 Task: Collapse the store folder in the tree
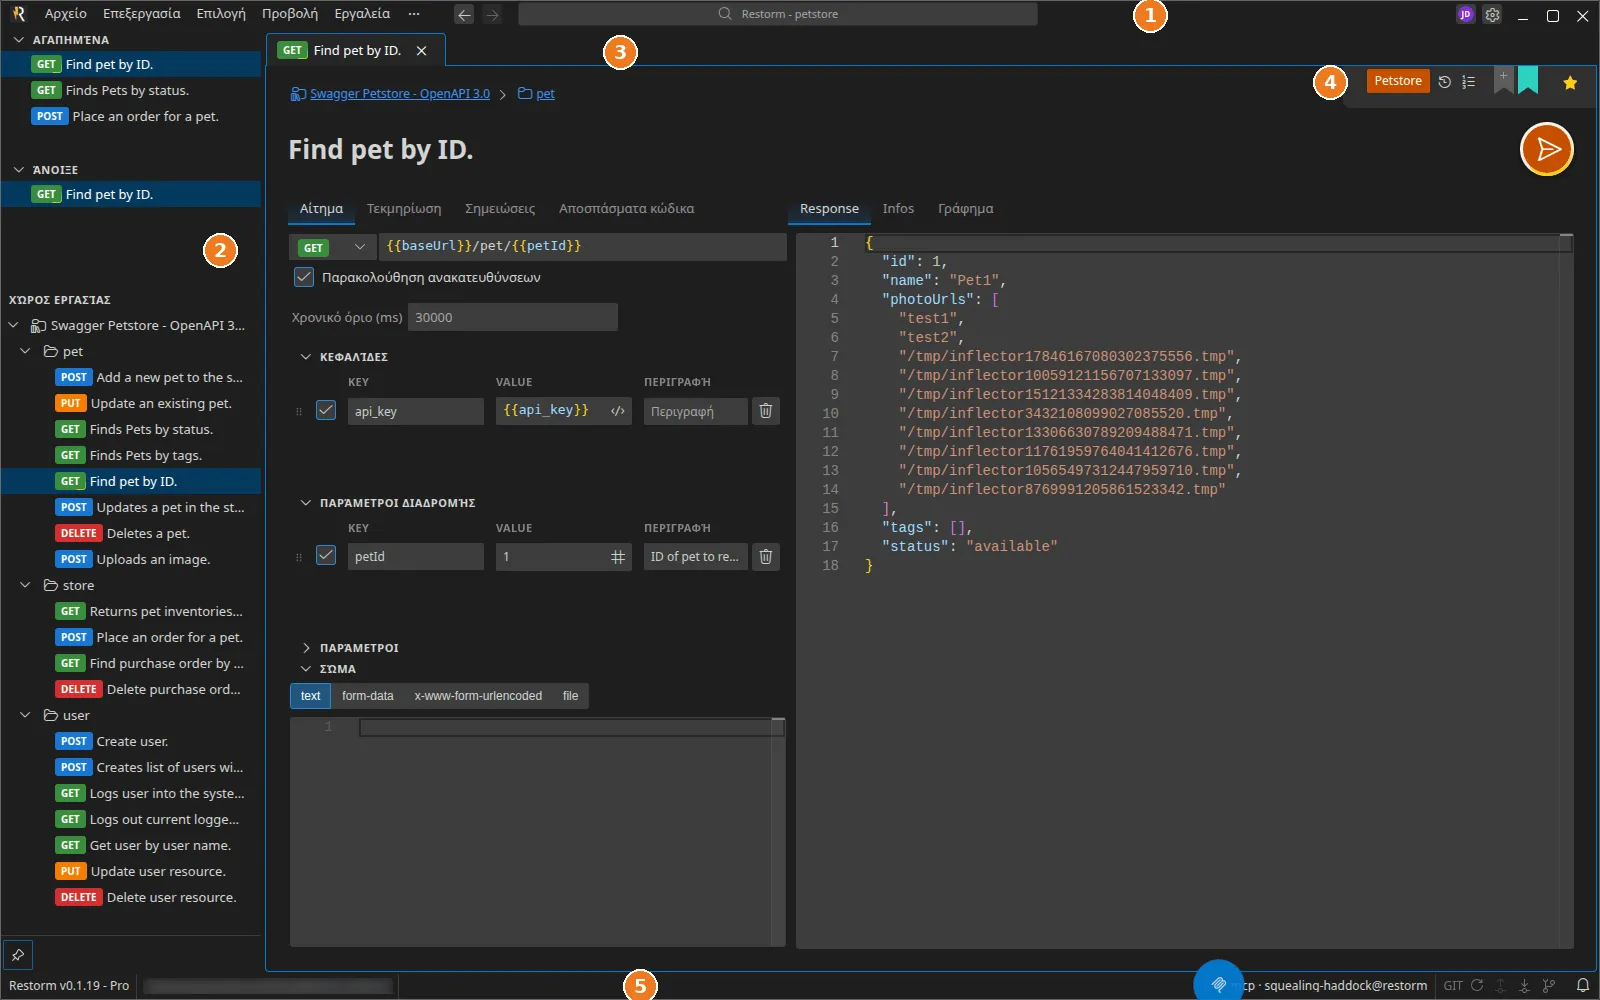point(25,585)
